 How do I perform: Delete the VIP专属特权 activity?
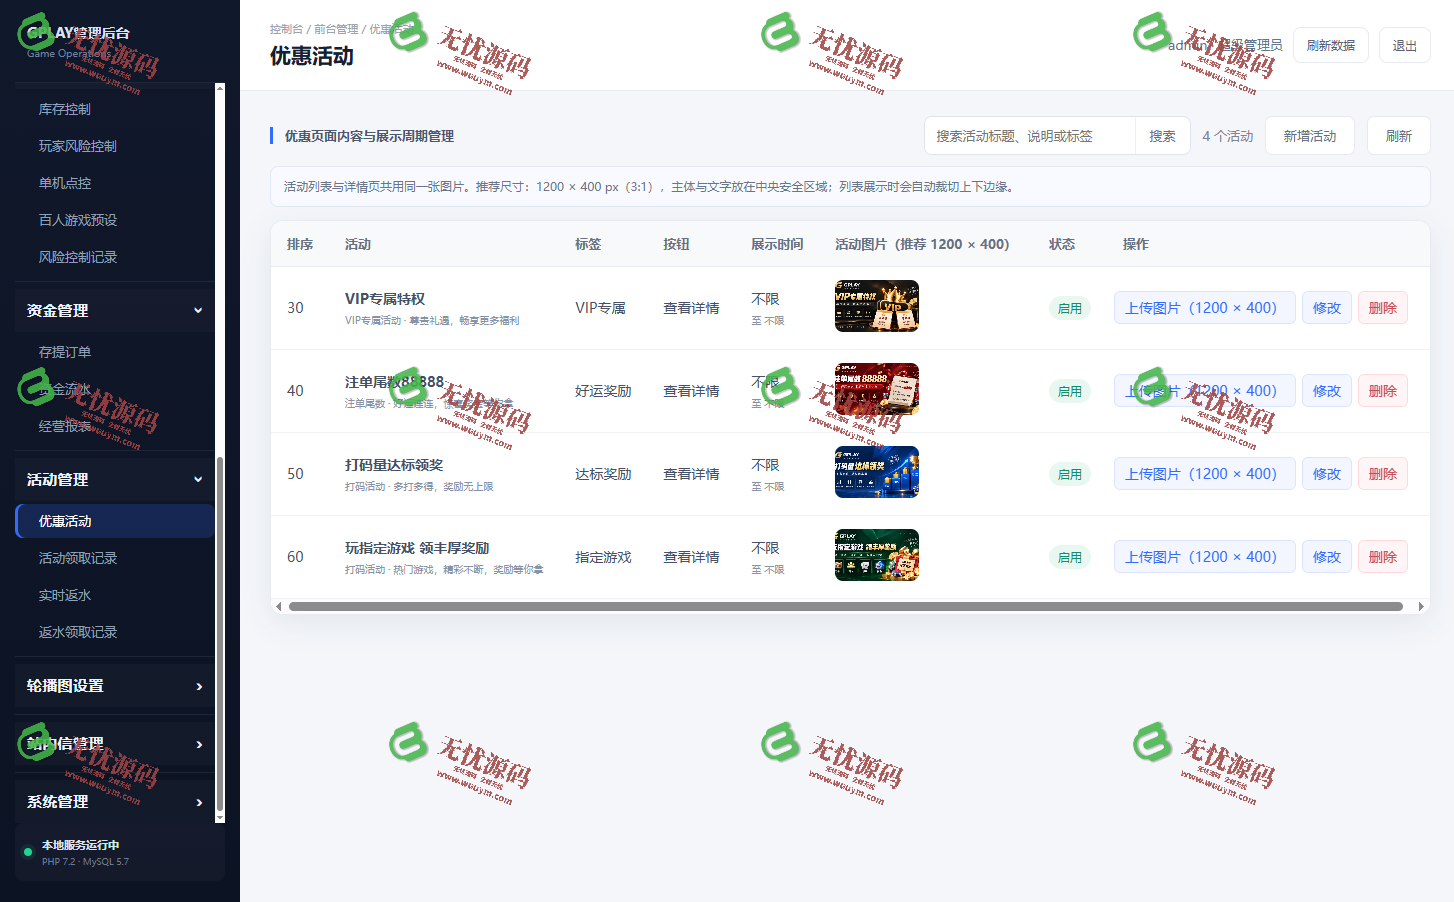1382,308
